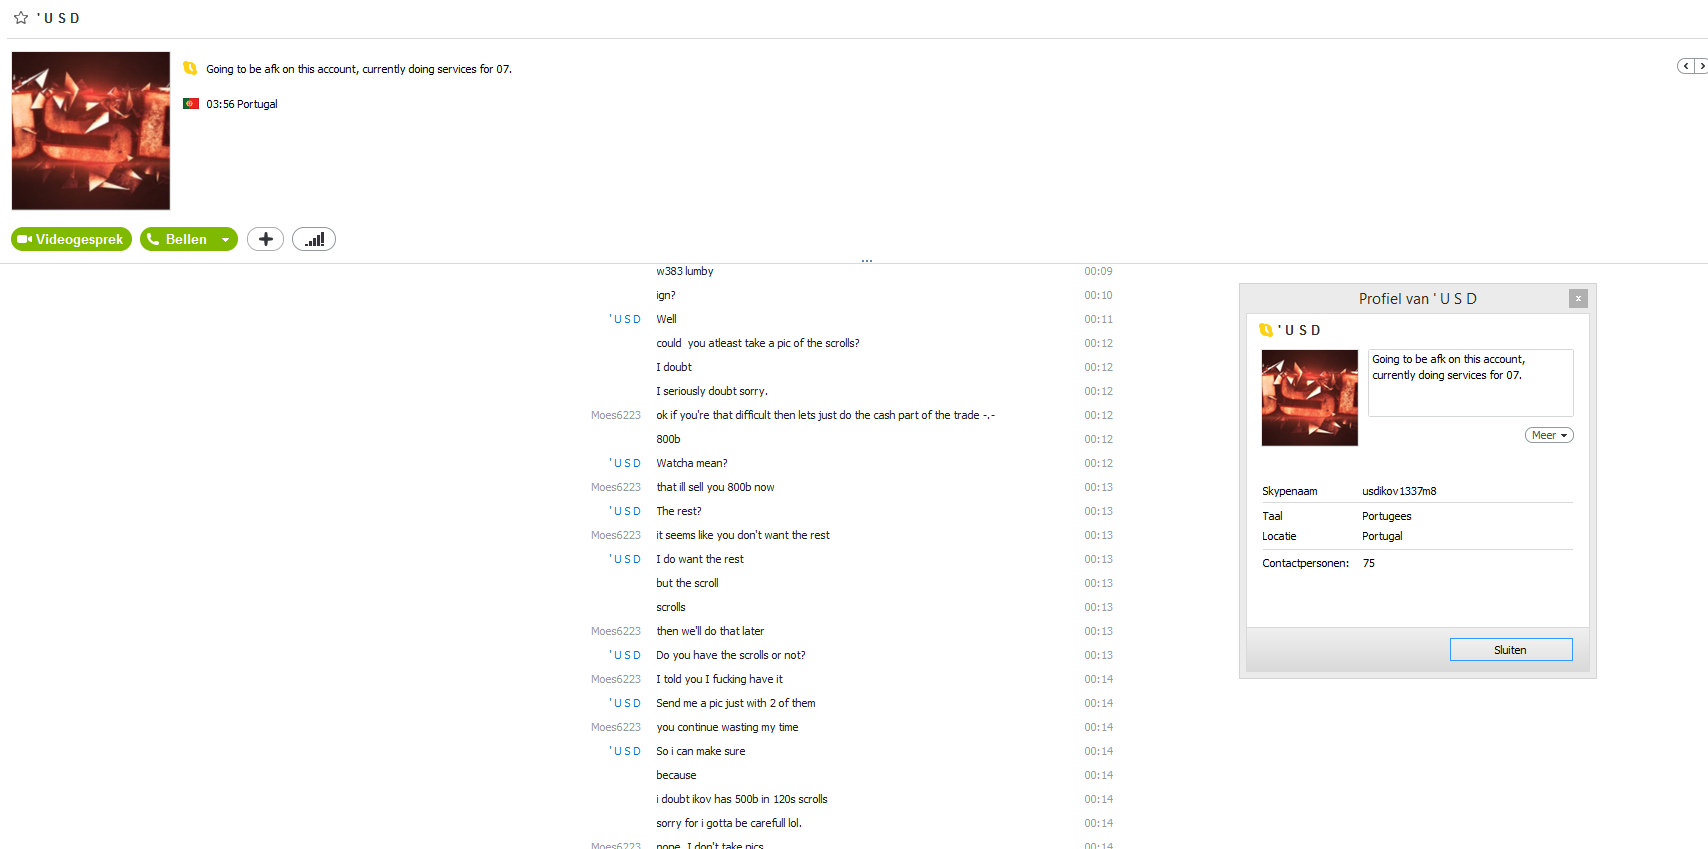1708x849 pixels.
Task: Click the message 'The rest?'
Action: pos(679,511)
